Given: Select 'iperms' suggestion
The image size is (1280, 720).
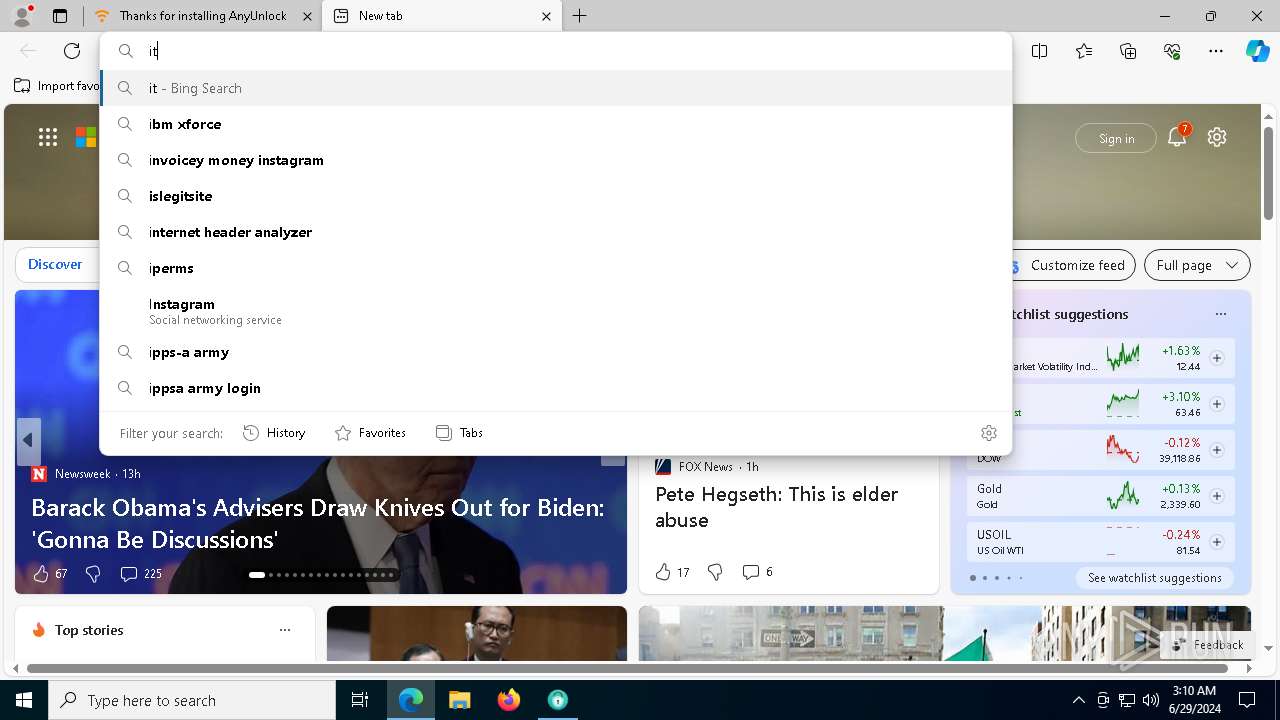Looking at the screenshot, I should [x=556, y=268].
